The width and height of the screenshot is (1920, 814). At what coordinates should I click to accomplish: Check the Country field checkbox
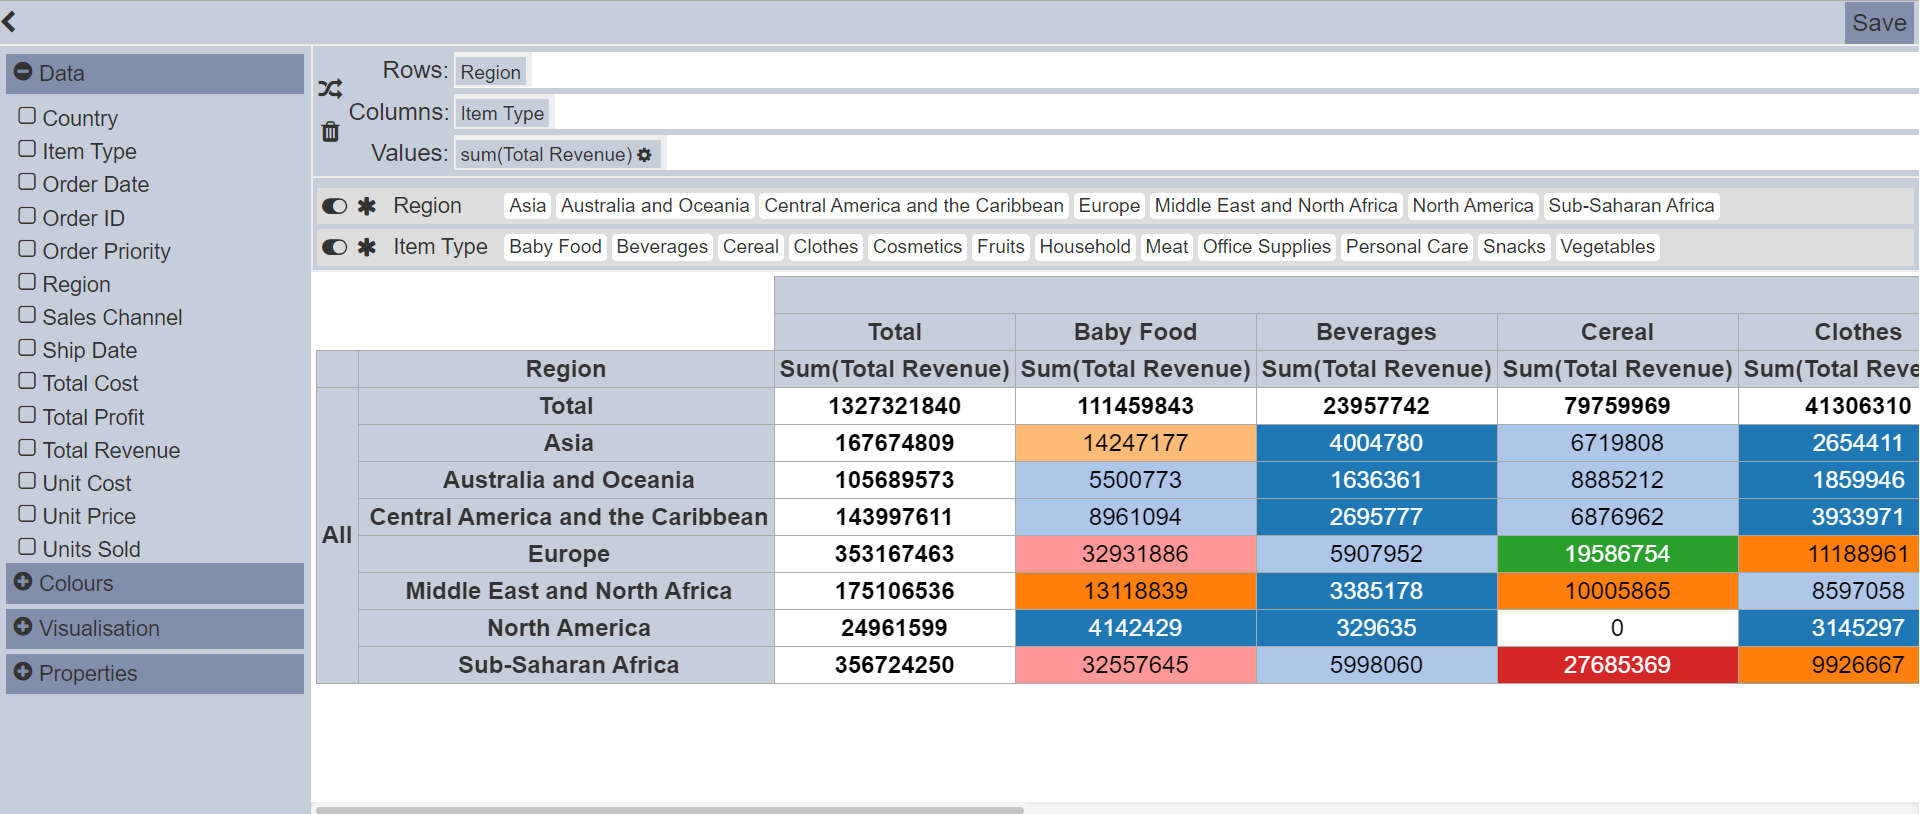click(27, 116)
